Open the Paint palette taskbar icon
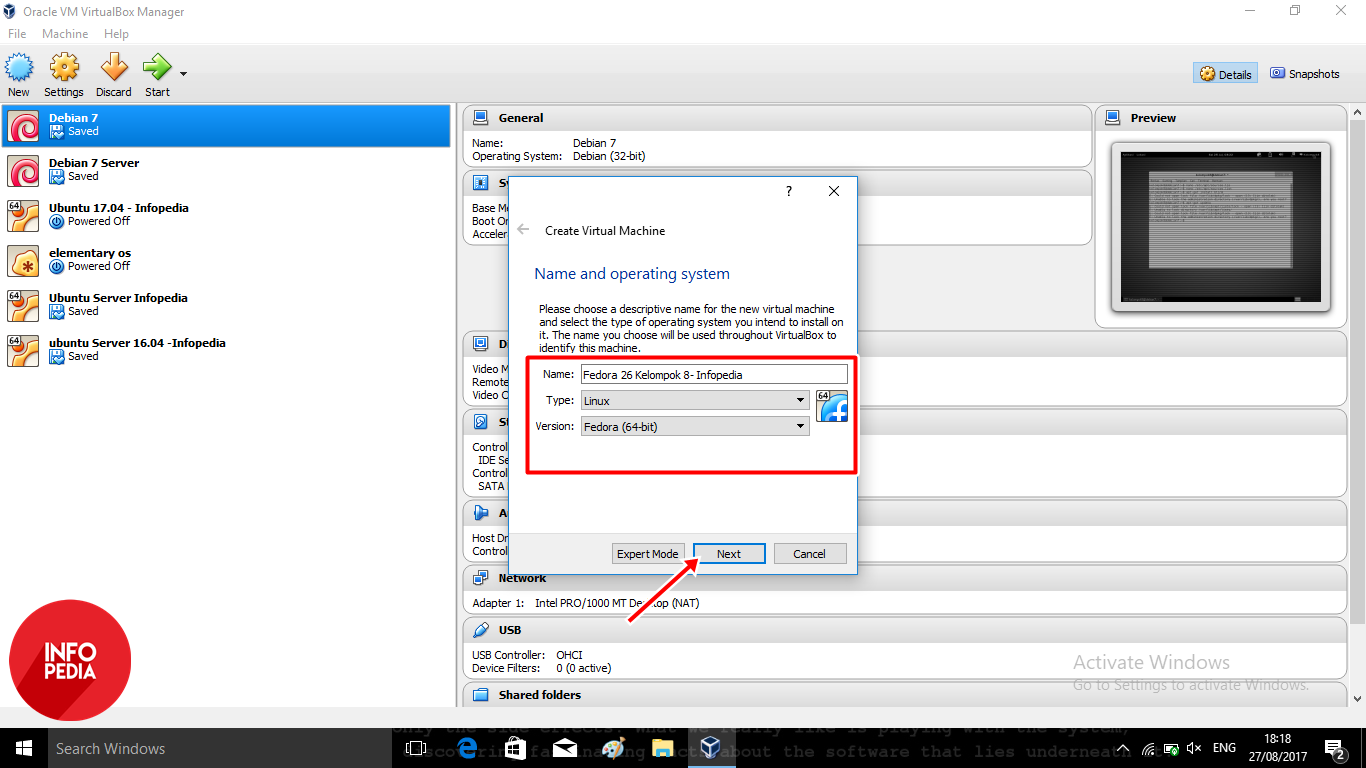The width and height of the screenshot is (1366, 768). [613, 748]
